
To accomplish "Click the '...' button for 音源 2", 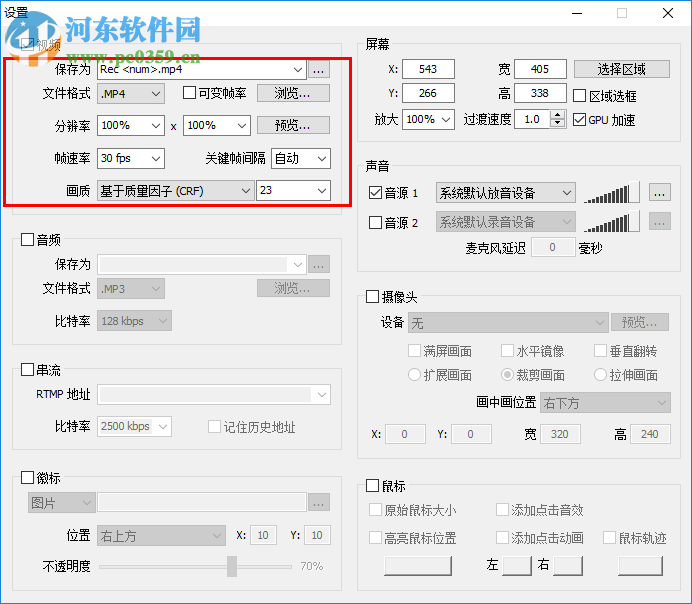I will (659, 222).
